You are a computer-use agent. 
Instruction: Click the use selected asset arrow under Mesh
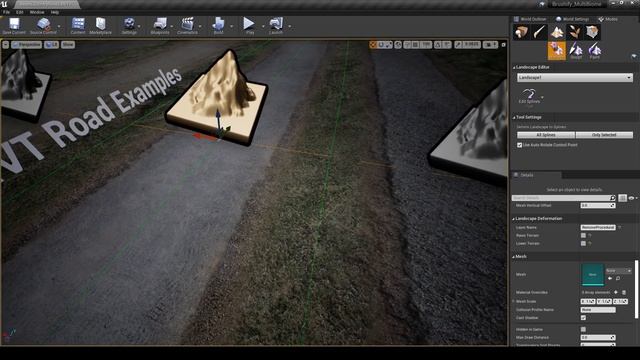pyautogui.click(x=610, y=278)
